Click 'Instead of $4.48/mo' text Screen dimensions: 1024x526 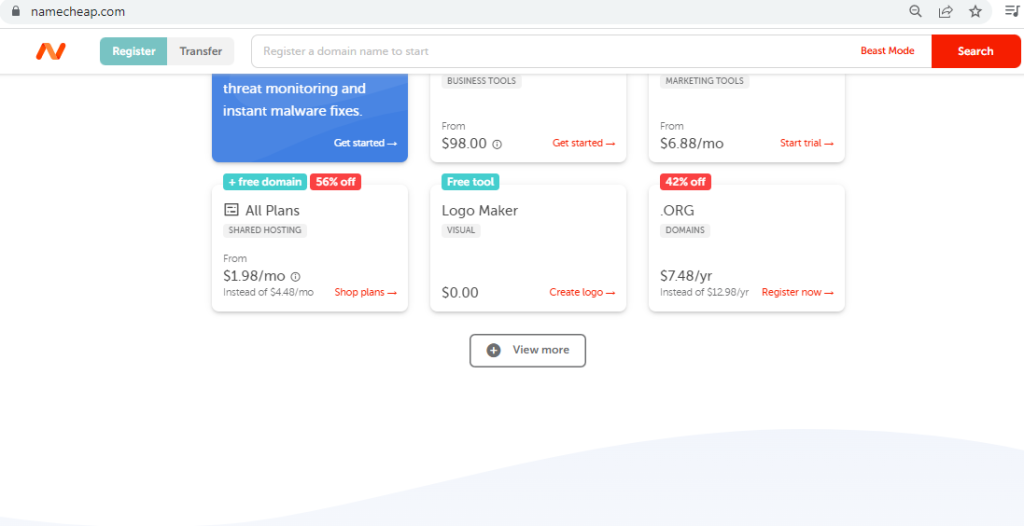coord(268,292)
